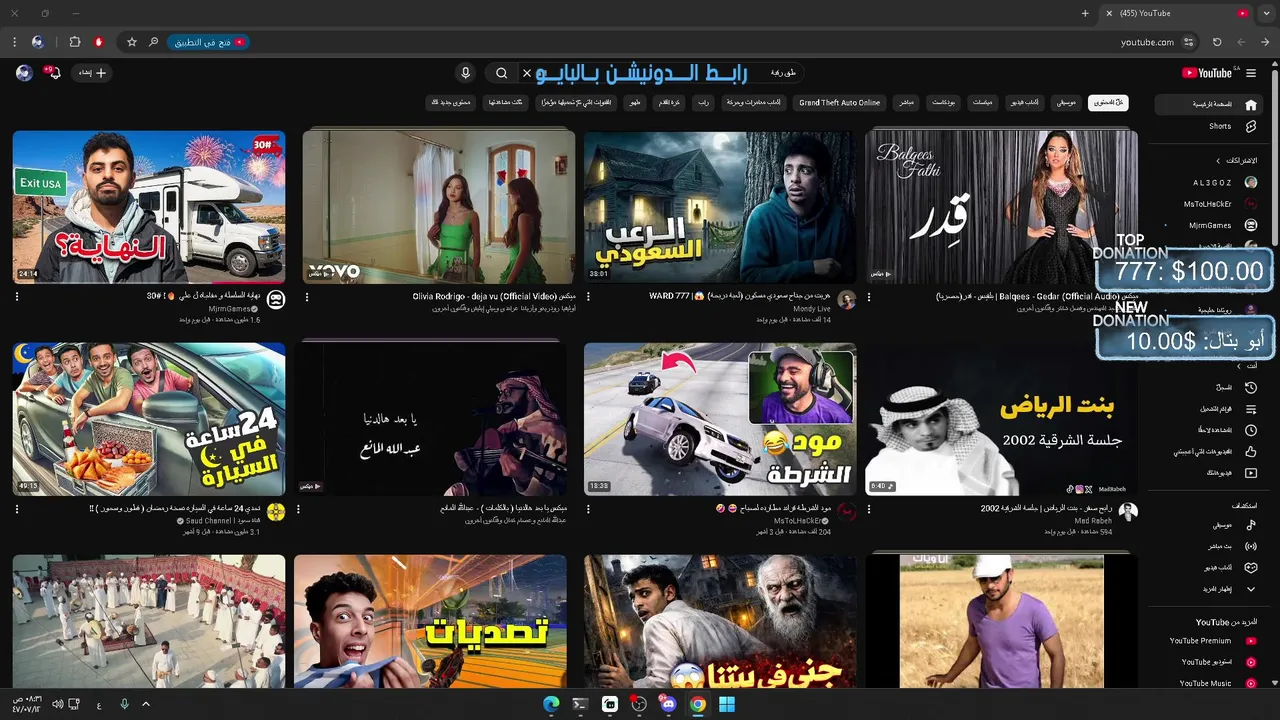Open Liked videos with thumbs-up icon

(1211, 451)
